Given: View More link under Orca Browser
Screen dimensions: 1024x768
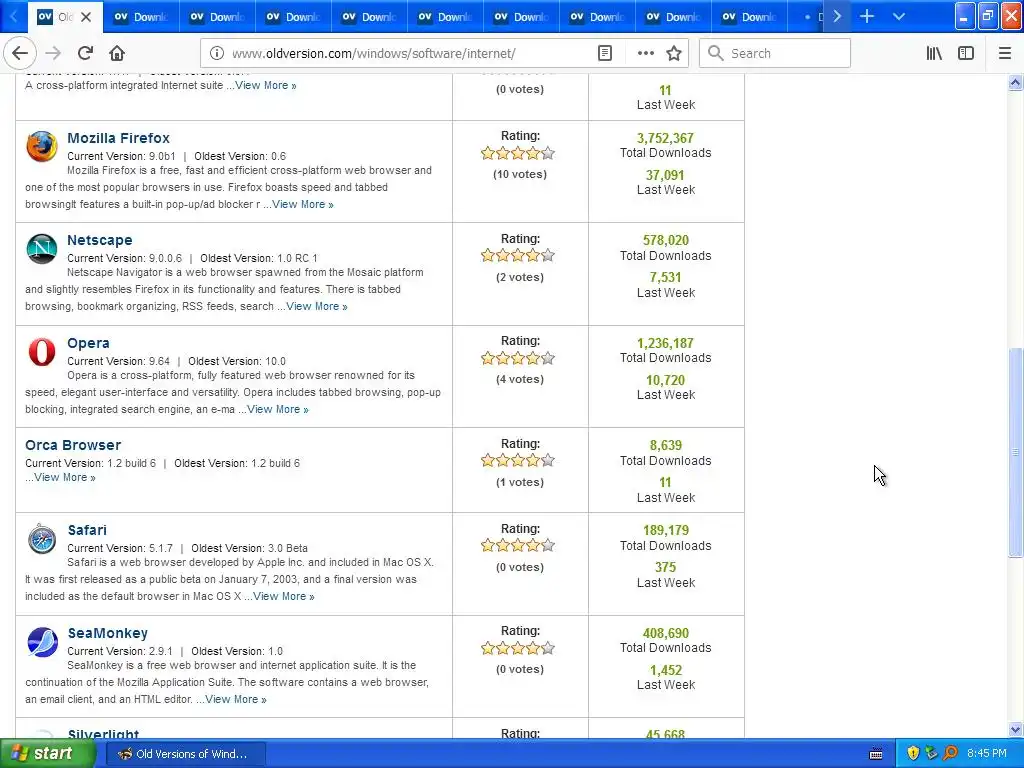Looking at the screenshot, I should [65, 477].
